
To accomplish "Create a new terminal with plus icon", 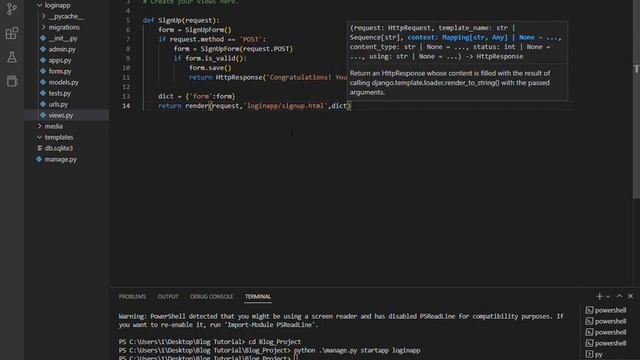I will click(599, 296).
